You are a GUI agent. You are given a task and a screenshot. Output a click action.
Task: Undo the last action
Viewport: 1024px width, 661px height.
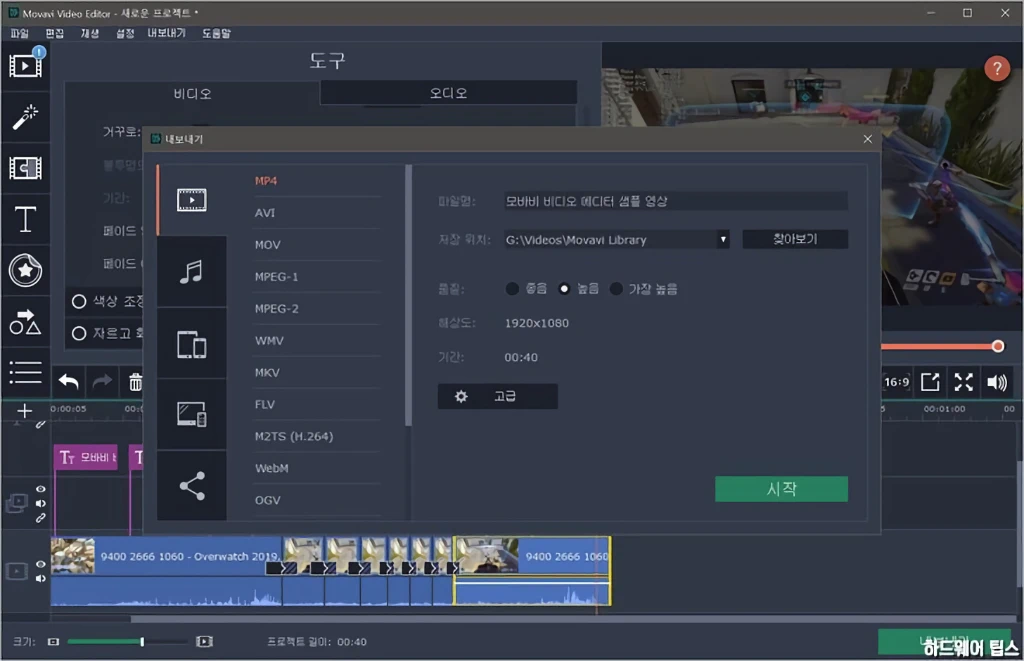(x=69, y=381)
